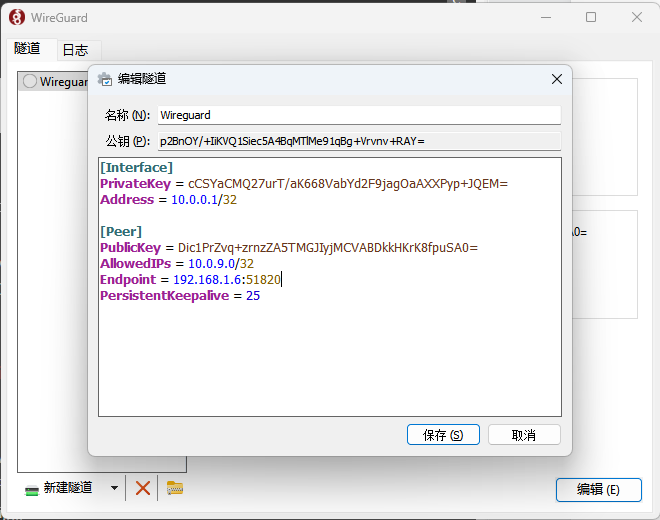Cancel editing with 取消 button
The width and height of the screenshot is (660, 520).
coord(524,435)
